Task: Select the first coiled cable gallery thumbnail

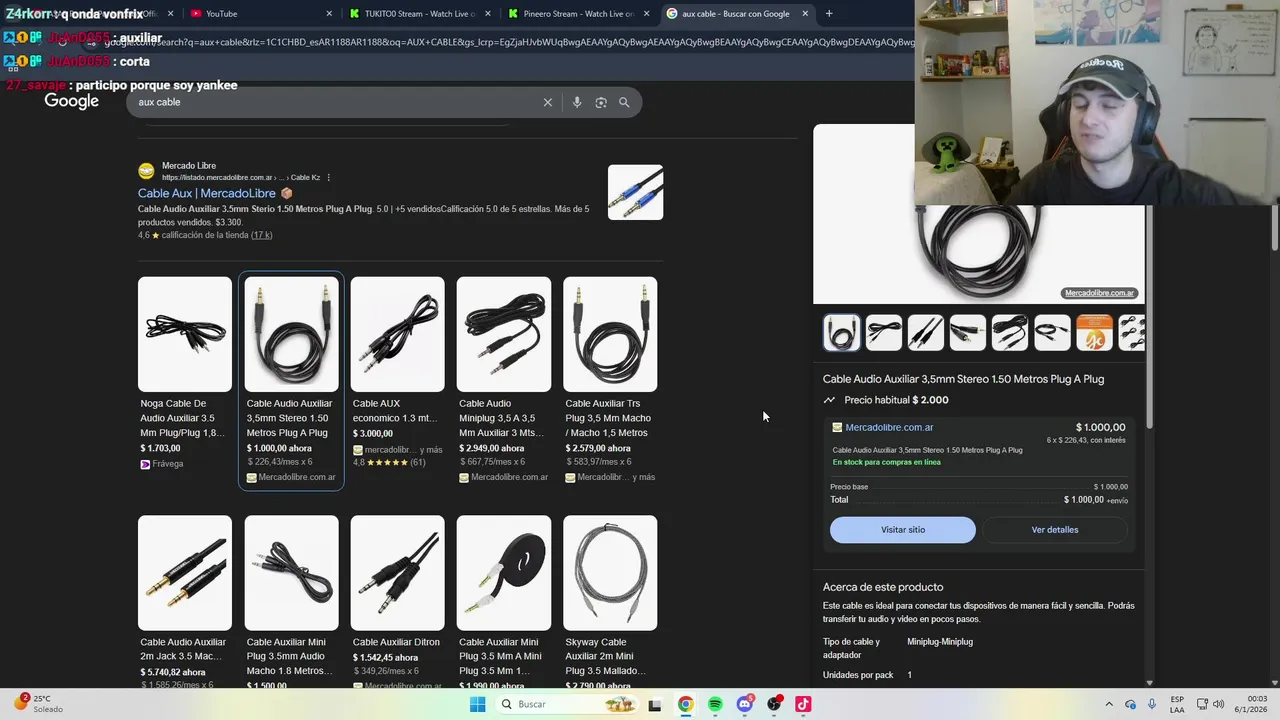Action: [841, 333]
